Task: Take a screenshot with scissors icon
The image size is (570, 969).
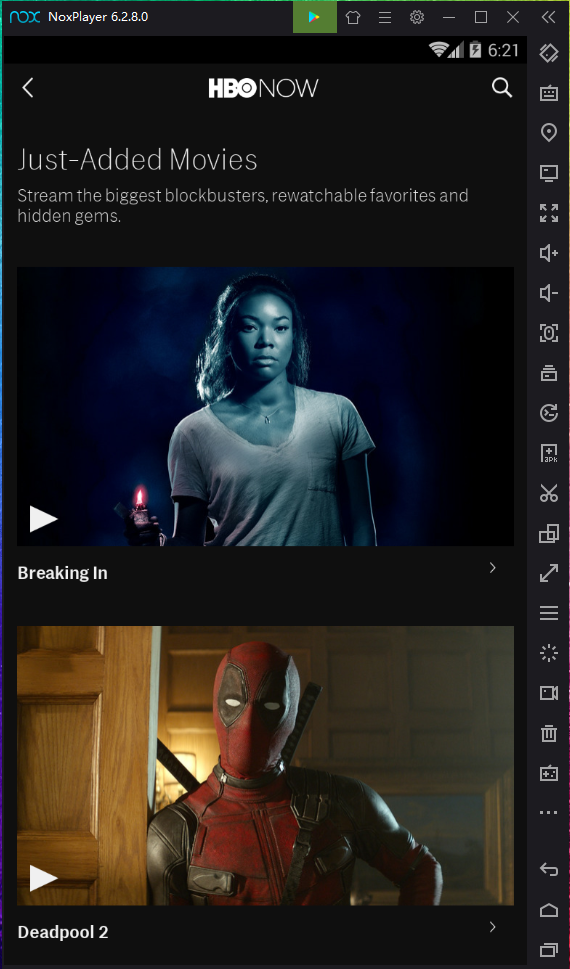Action: pos(548,493)
